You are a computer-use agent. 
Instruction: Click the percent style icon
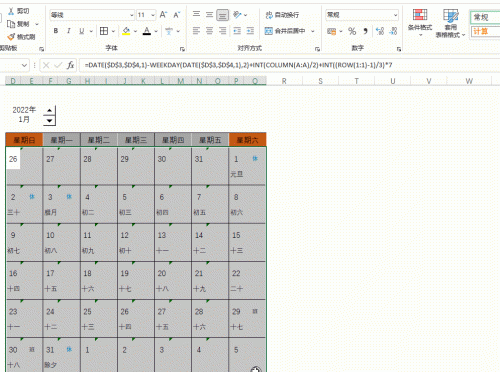click(x=352, y=31)
